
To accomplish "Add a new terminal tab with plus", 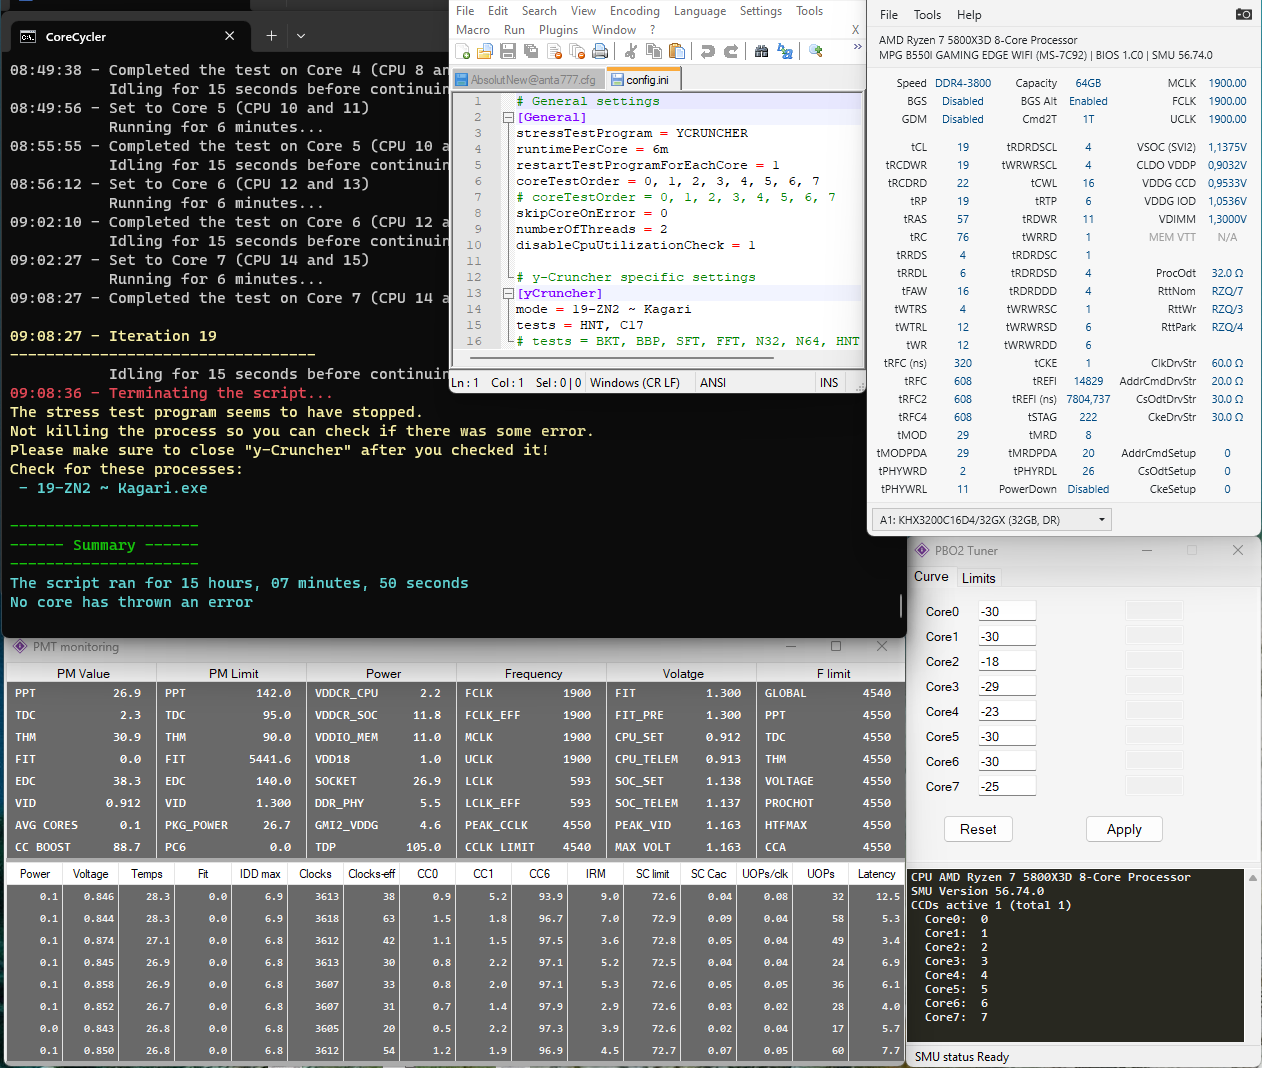I will tap(271, 36).
